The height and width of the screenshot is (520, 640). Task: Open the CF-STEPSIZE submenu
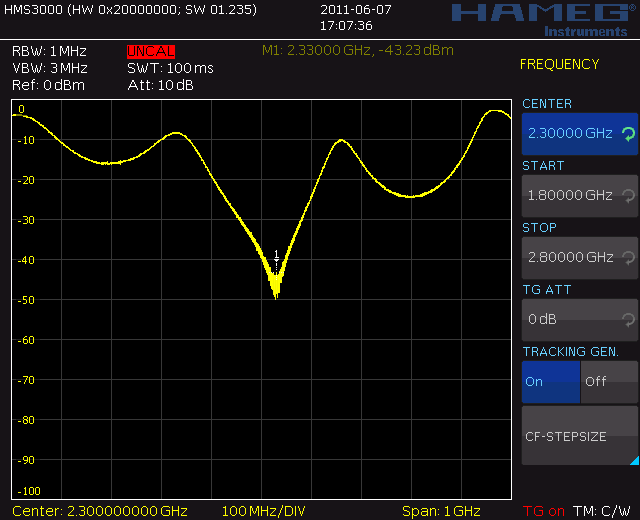[578, 436]
